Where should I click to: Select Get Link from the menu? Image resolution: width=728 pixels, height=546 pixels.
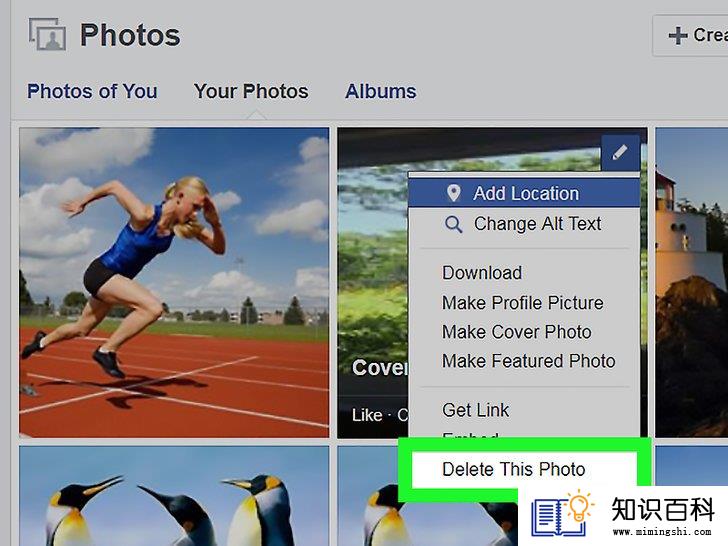(475, 410)
